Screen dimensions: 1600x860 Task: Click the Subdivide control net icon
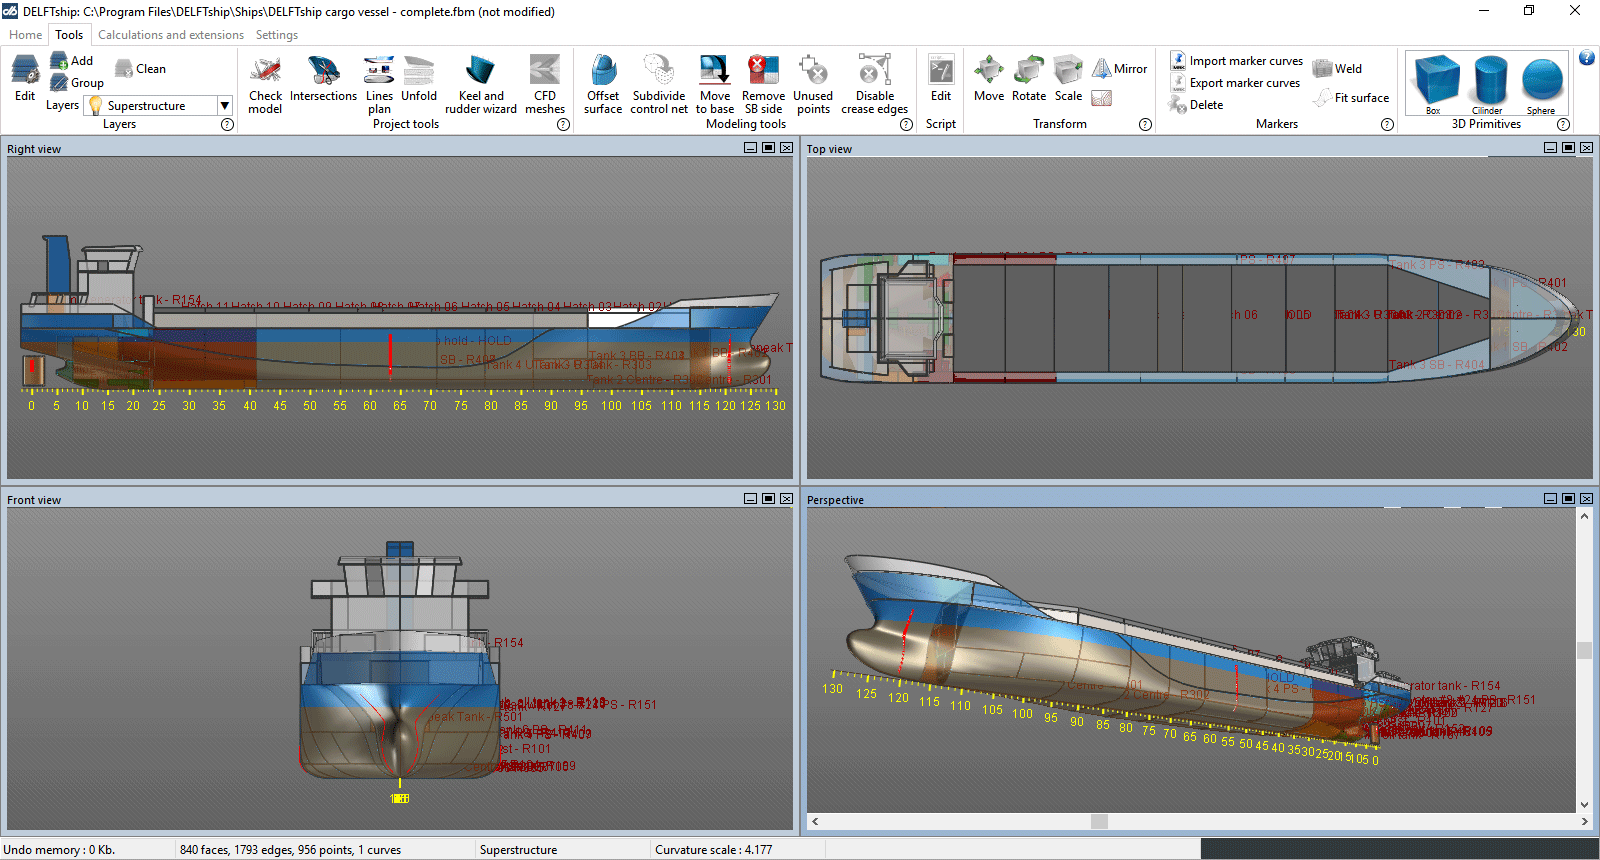point(658,83)
